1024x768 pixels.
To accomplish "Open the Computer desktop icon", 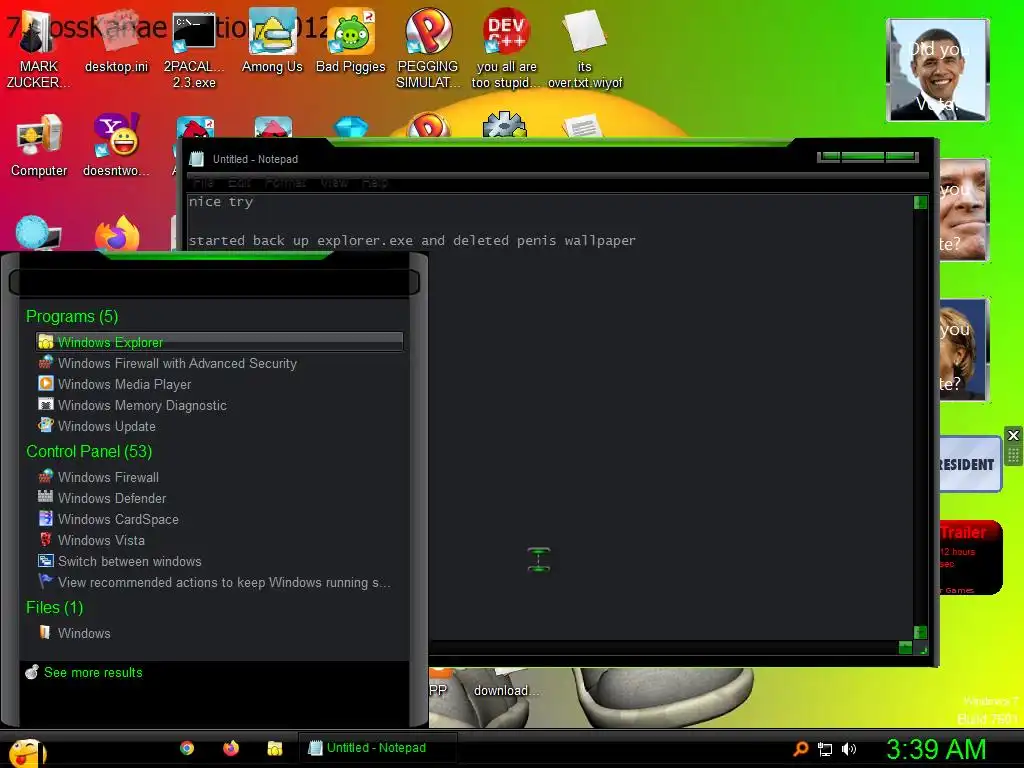I will pyautogui.click(x=39, y=146).
